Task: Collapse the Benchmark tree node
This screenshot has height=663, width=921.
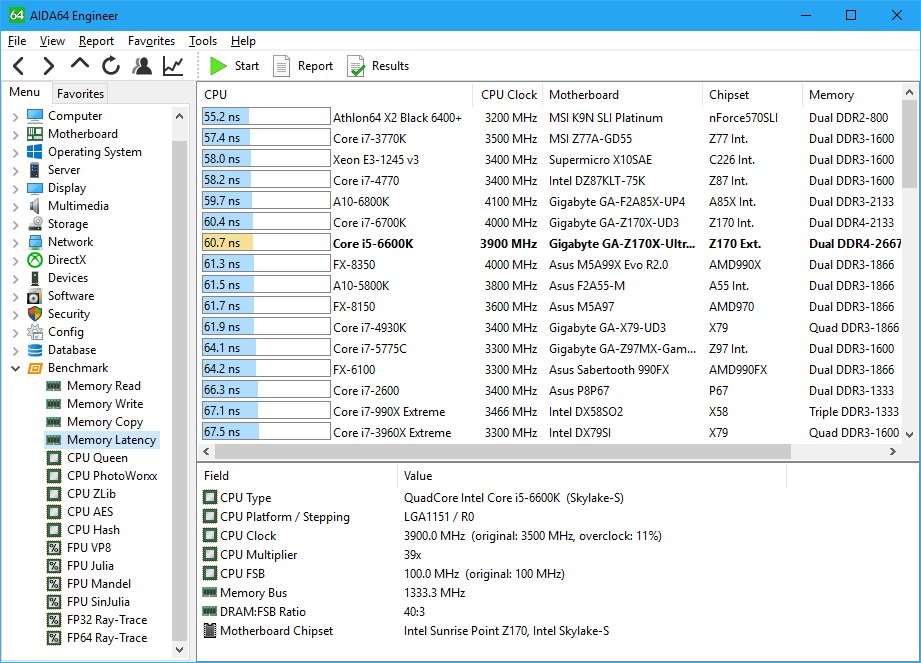Action: click(x=15, y=368)
